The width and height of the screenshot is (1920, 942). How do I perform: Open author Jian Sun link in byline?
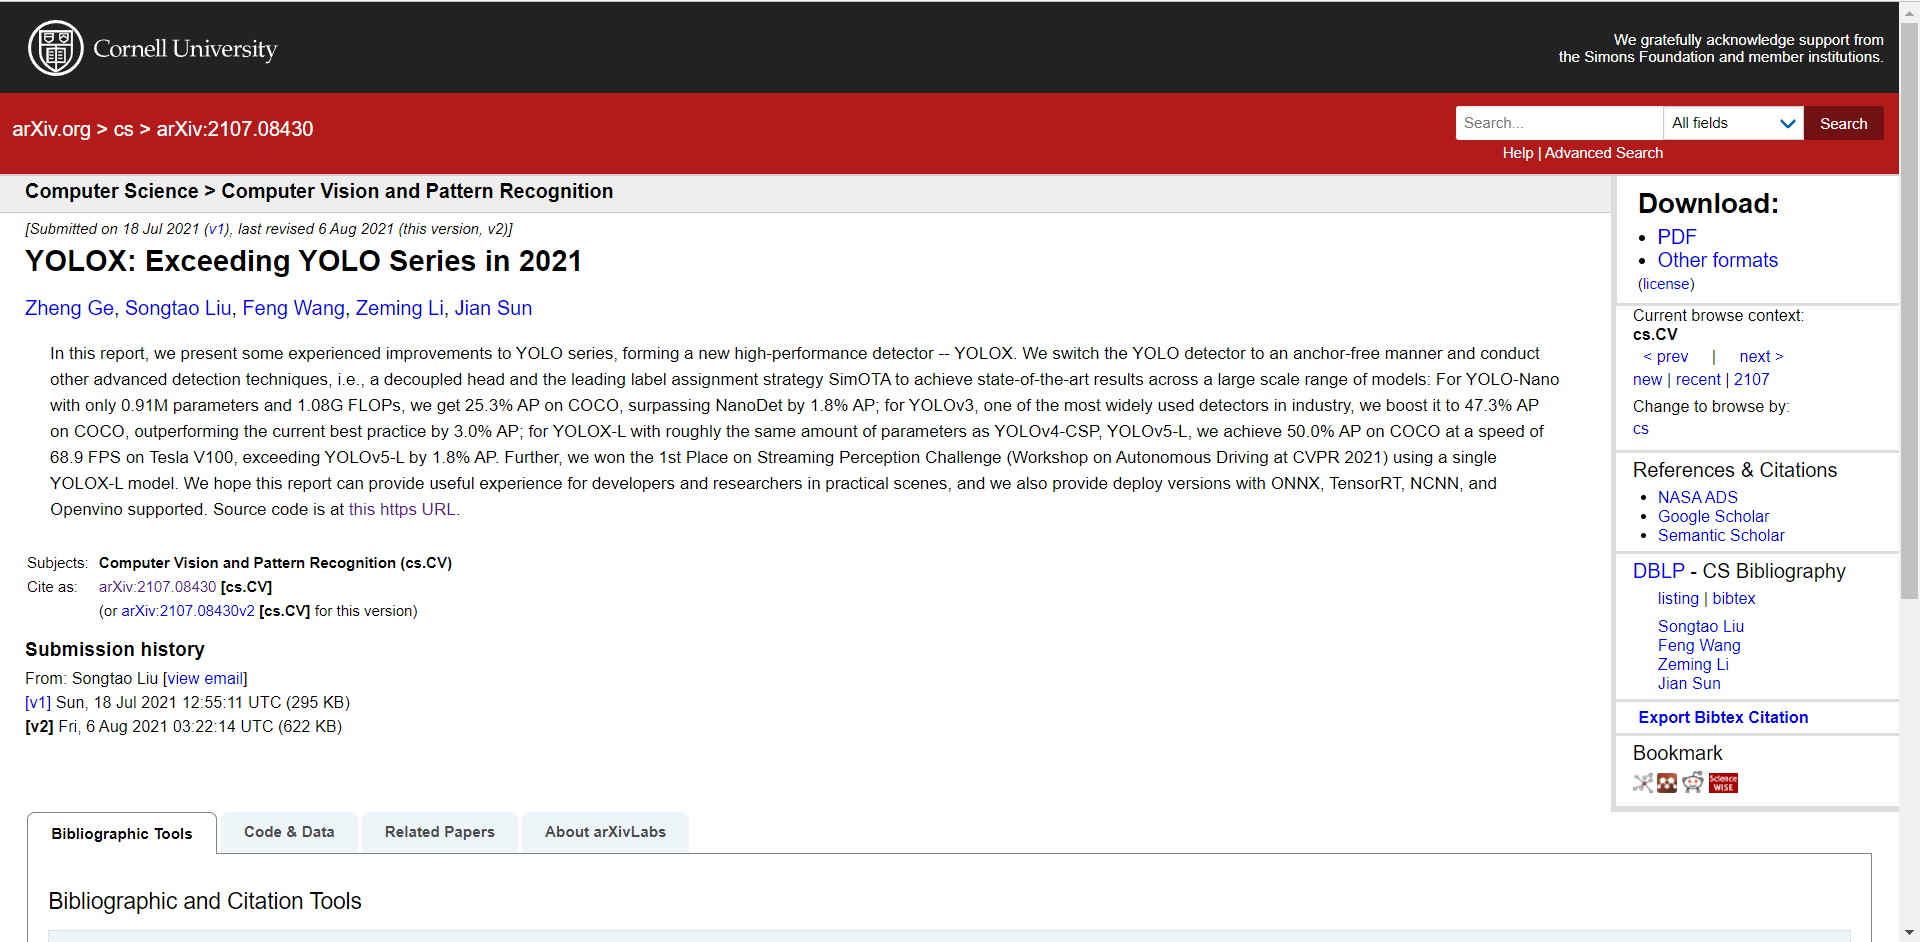coord(493,308)
